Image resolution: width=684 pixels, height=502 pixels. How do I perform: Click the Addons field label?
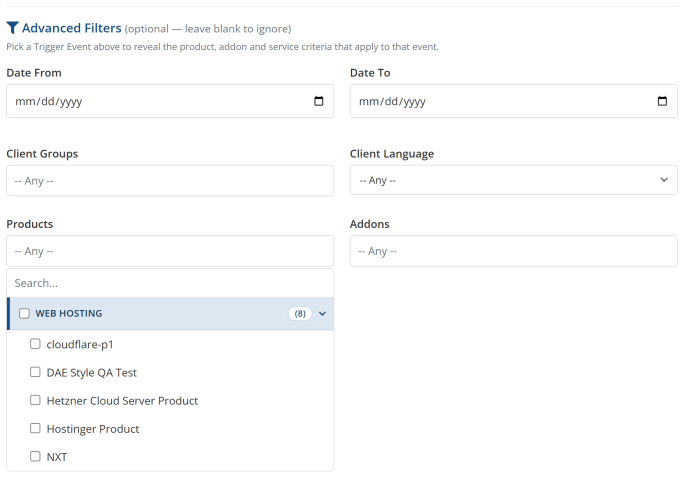pyautogui.click(x=369, y=224)
